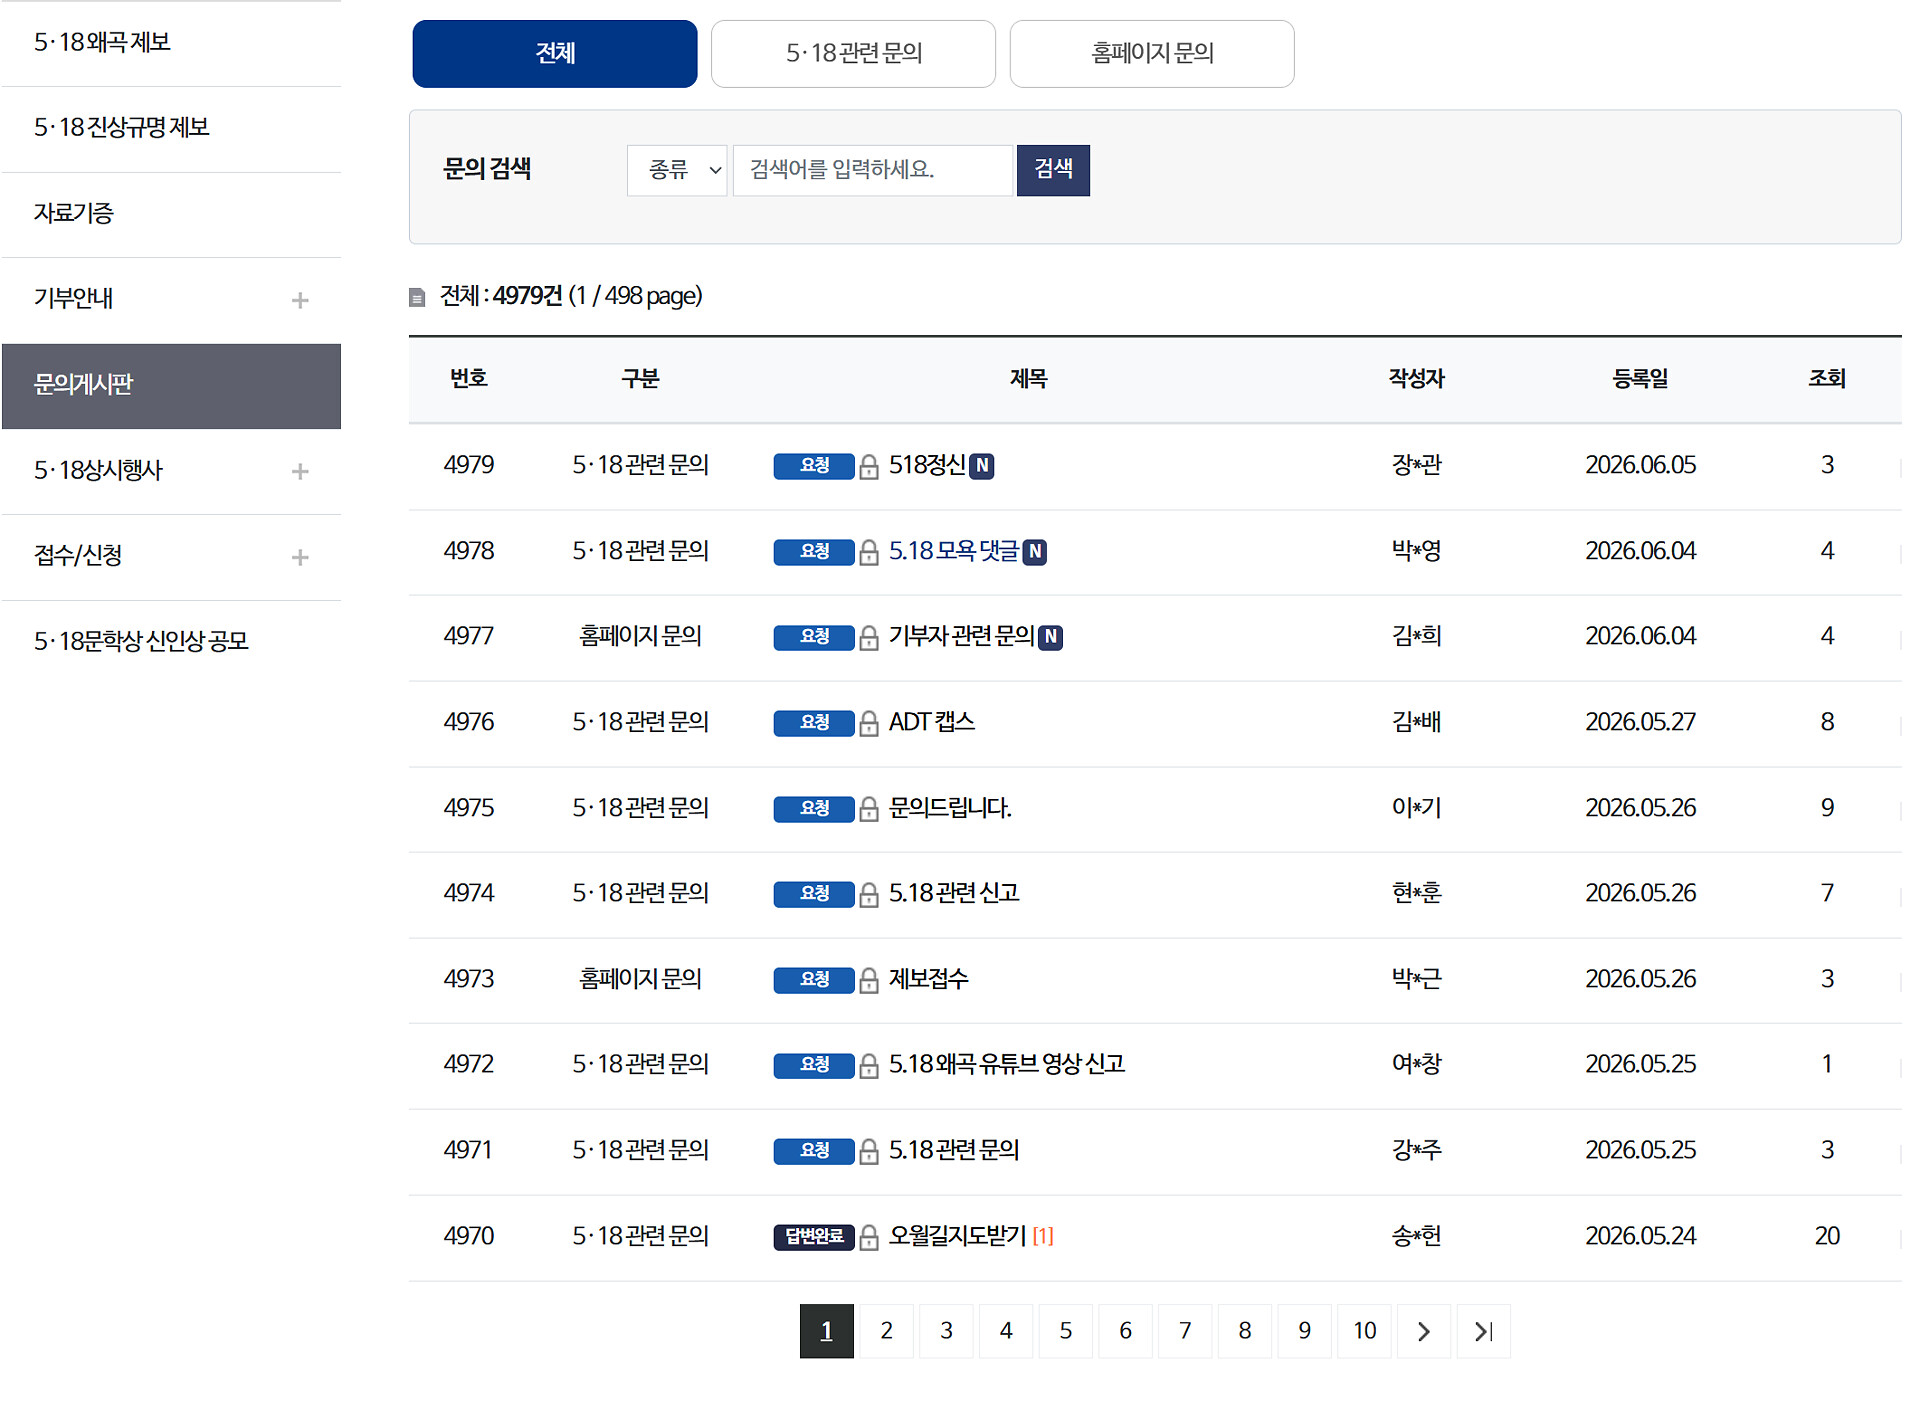Expand the 5·18상시행사 plus icon

click(300, 471)
